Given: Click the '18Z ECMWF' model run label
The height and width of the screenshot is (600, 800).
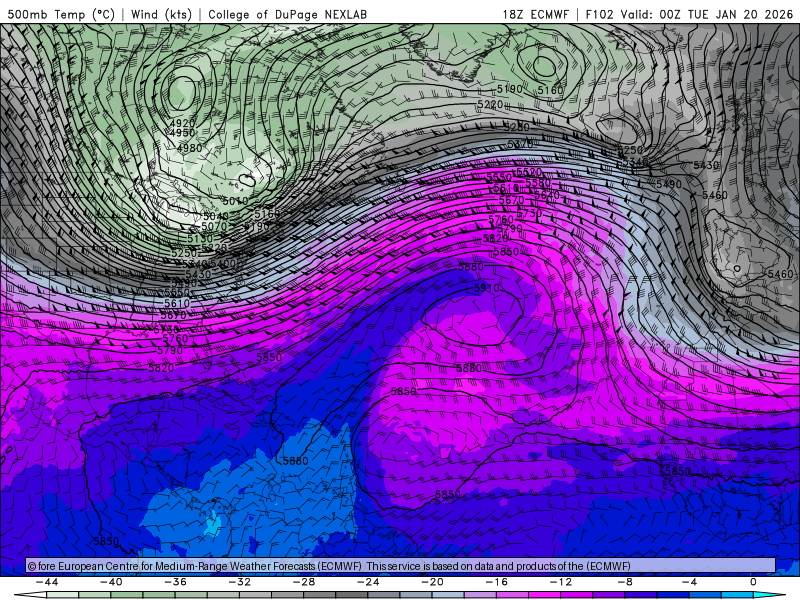Looking at the screenshot, I should click(535, 14).
